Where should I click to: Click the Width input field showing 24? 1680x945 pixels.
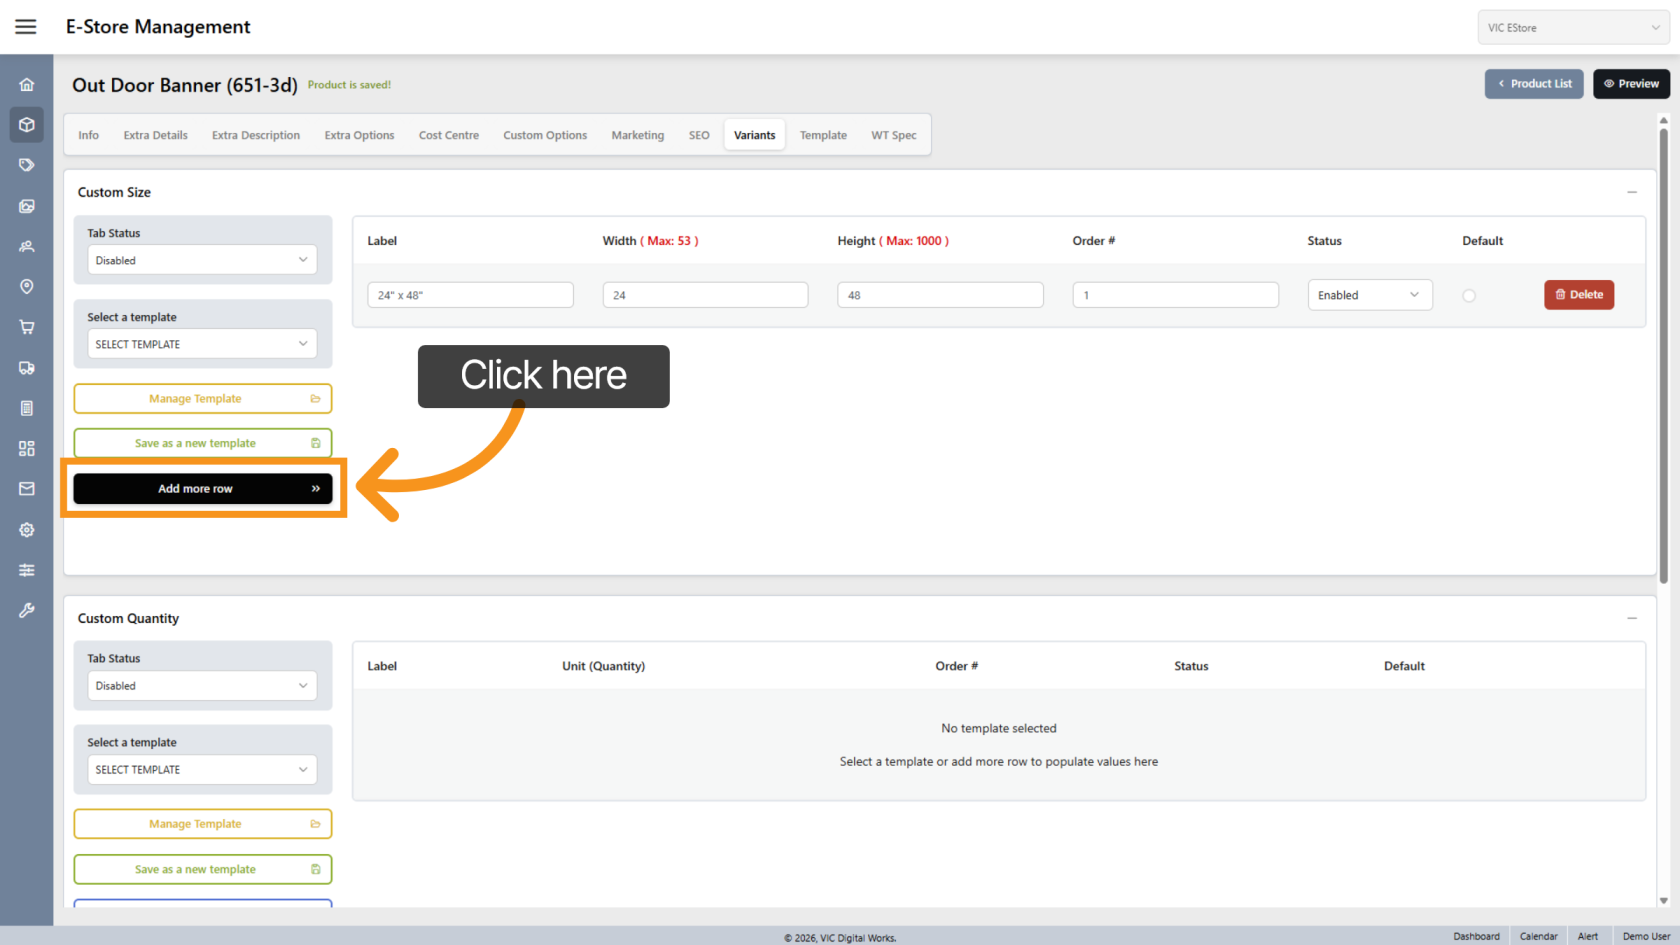click(x=705, y=295)
